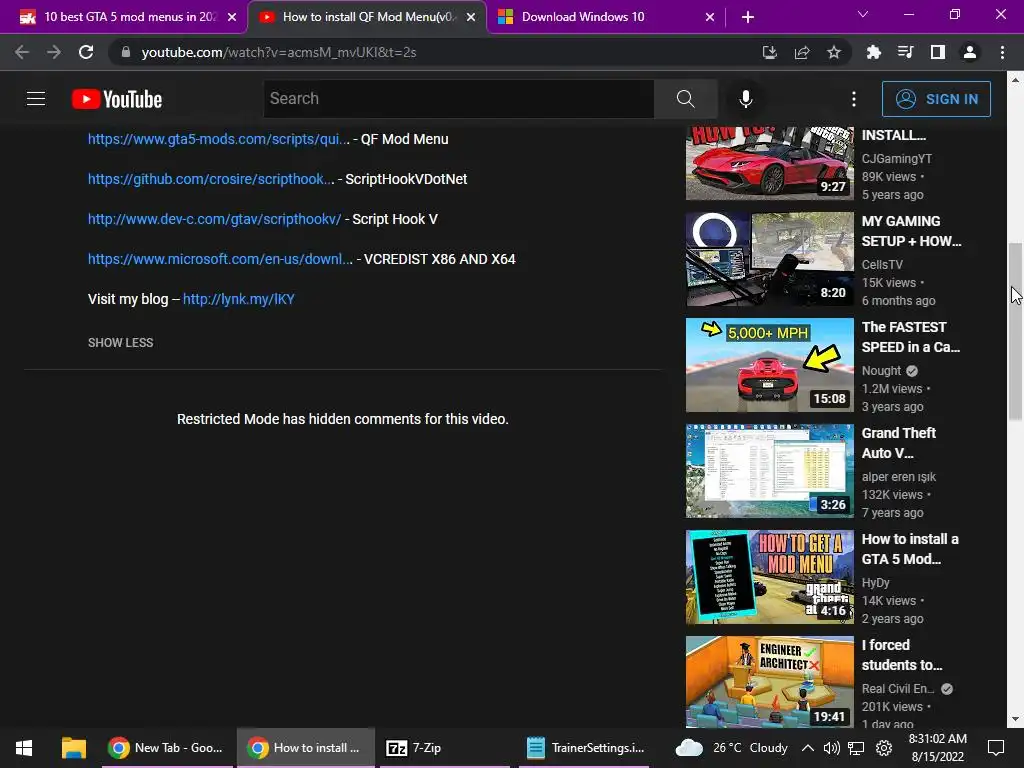
Task: Click the address bar URL
Action: 279,52
